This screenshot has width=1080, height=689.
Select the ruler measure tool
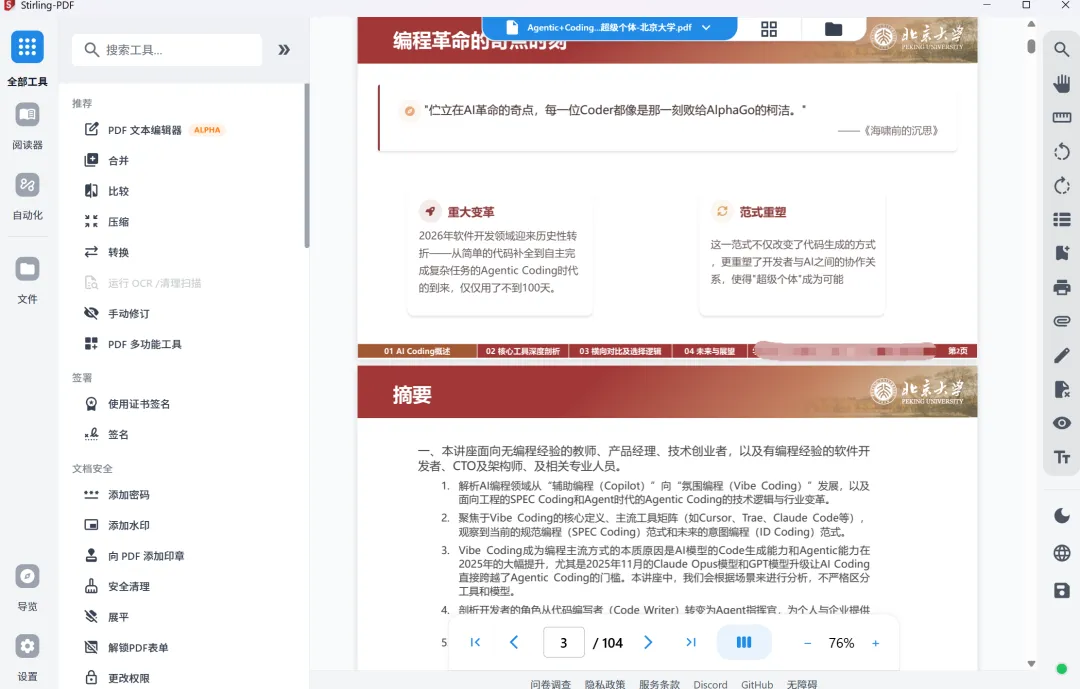(x=1061, y=117)
